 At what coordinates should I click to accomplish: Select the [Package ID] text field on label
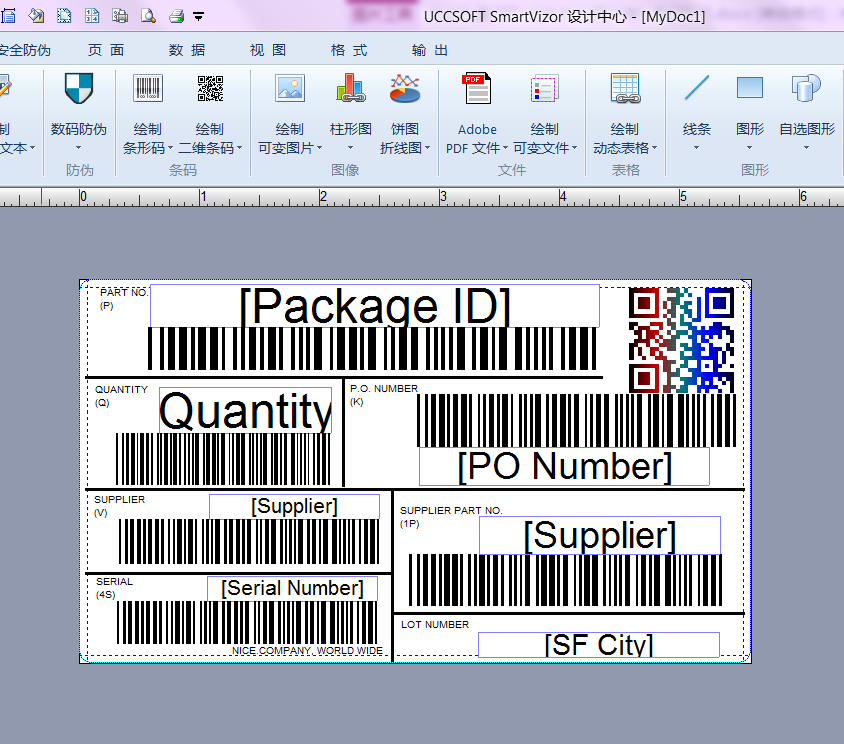(x=375, y=306)
